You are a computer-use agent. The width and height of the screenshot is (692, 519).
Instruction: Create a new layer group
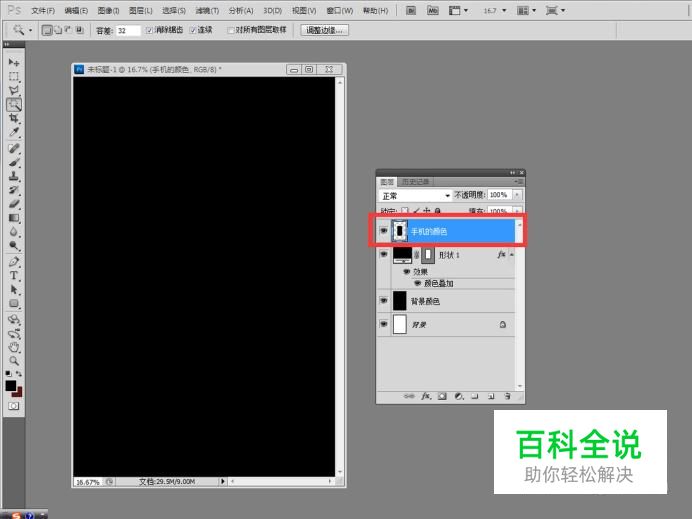(475, 396)
